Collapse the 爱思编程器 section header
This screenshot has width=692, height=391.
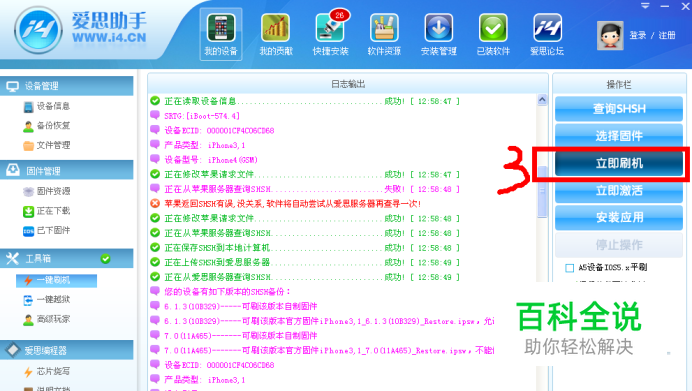(67, 350)
